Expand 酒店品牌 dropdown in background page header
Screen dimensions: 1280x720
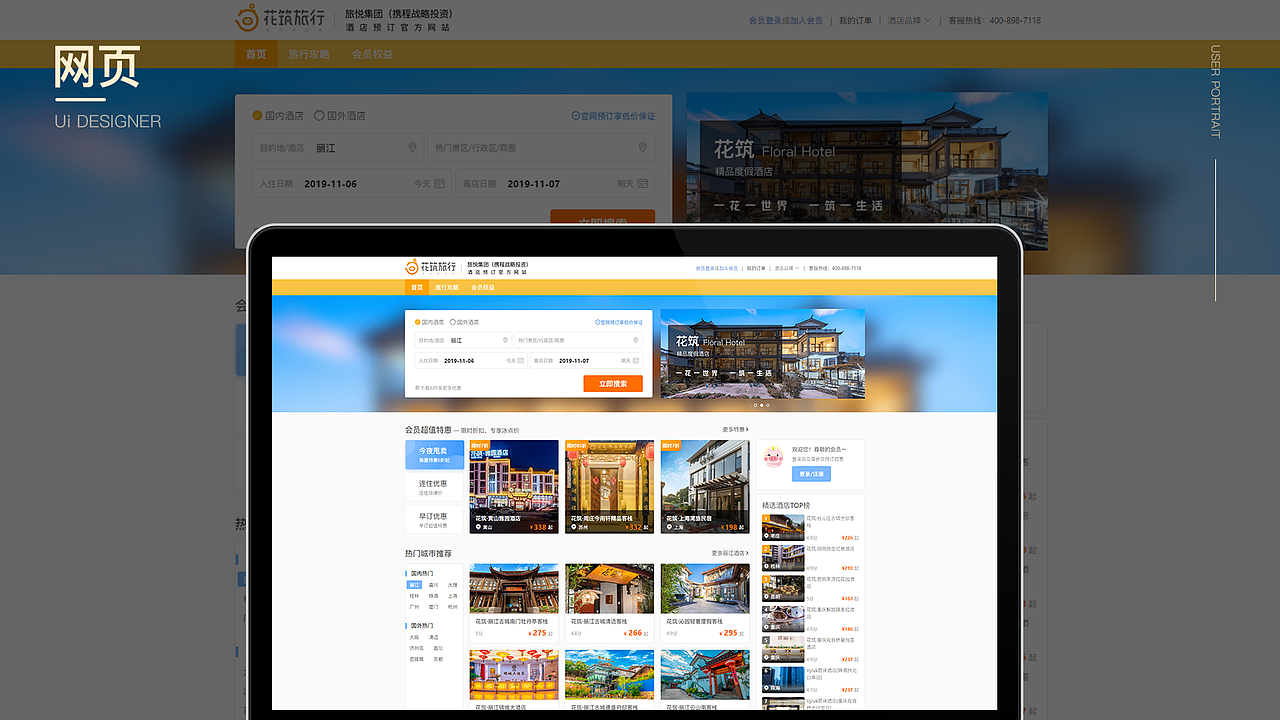(910, 20)
